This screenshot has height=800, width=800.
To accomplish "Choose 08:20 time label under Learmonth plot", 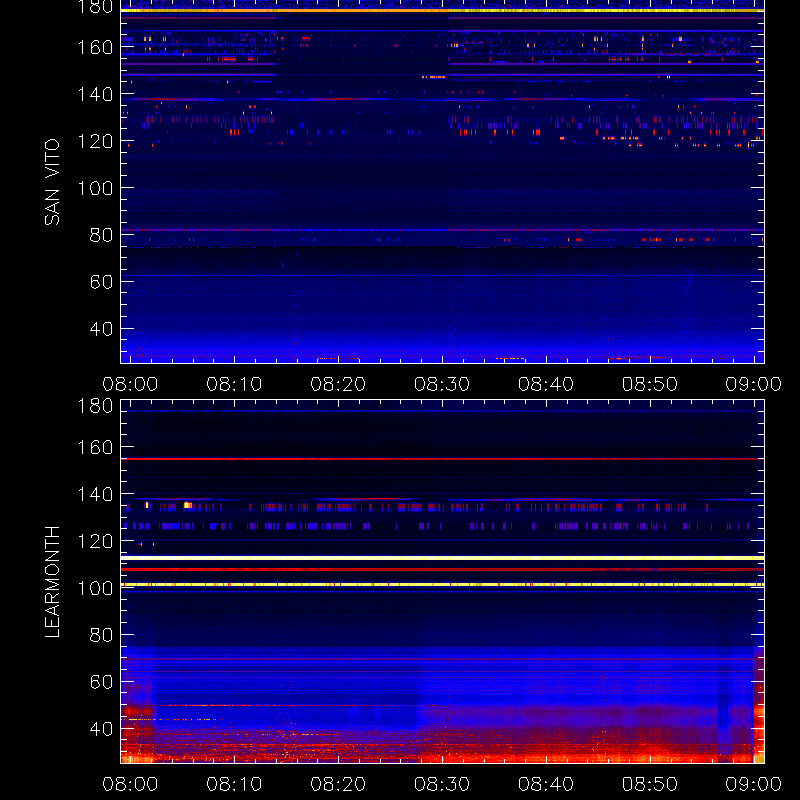I will point(338,784).
